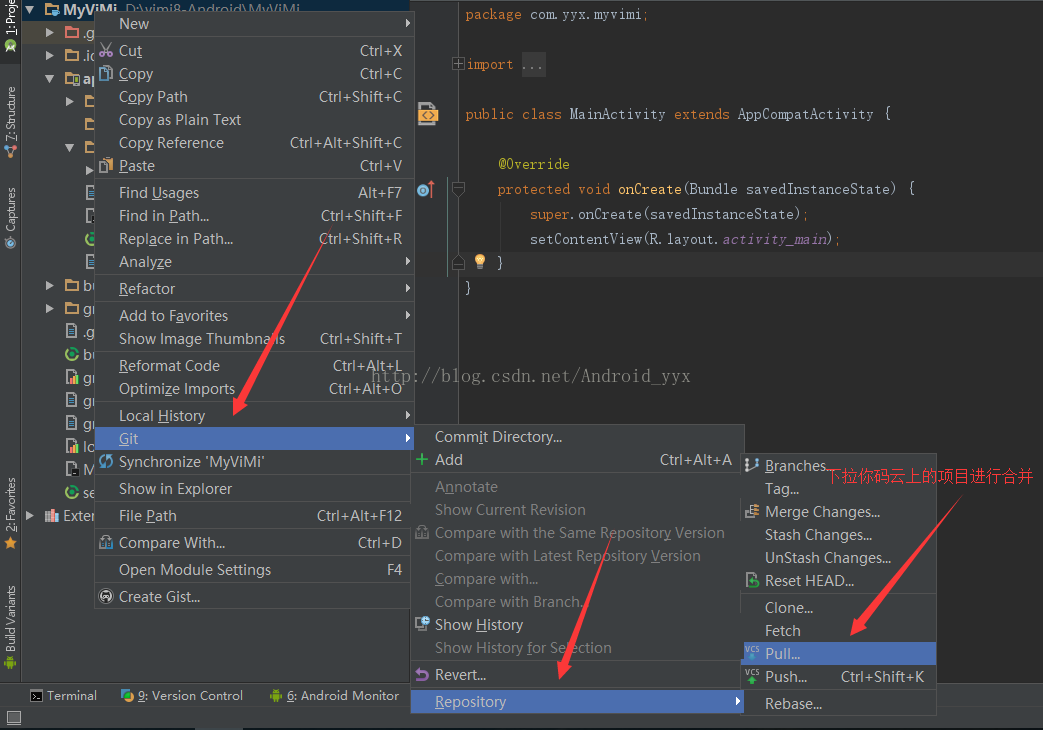The width and height of the screenshot is (1043, 730).
Task: Click the Version Control tool icon
Action: pyautogui.click(x=127, y=695)
